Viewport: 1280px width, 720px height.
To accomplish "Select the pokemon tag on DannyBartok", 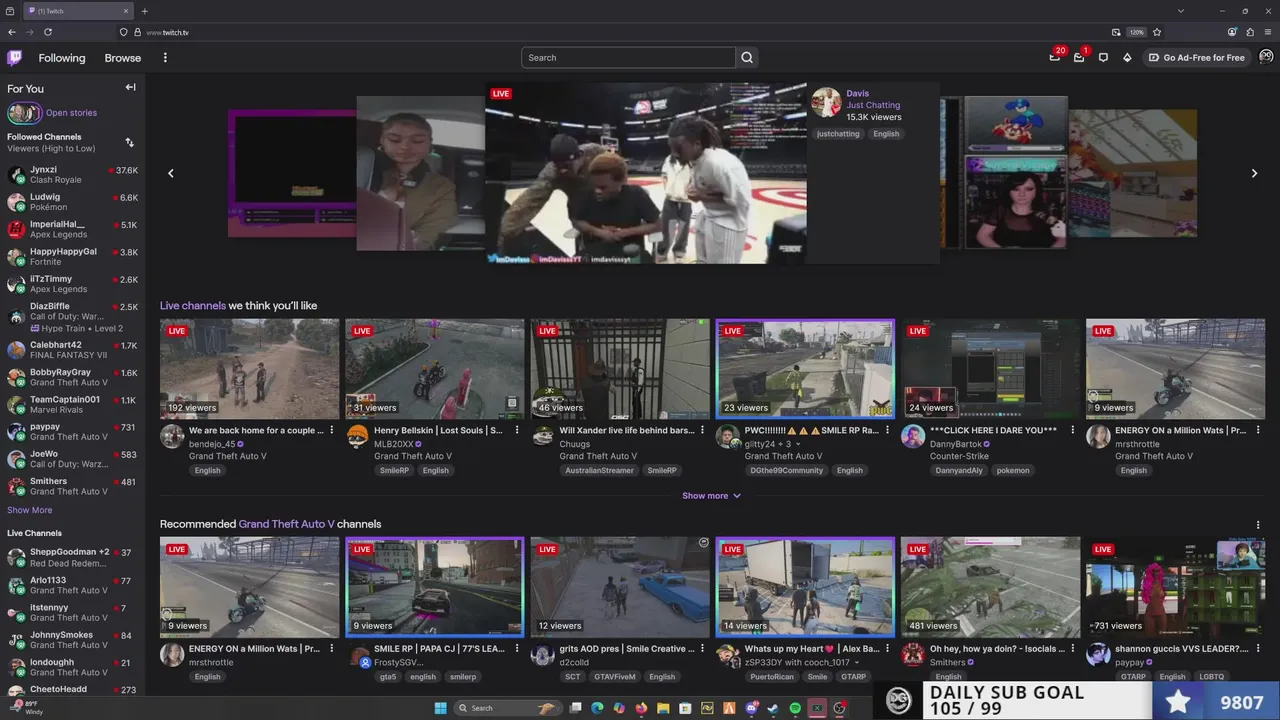I will point(1012,470).
